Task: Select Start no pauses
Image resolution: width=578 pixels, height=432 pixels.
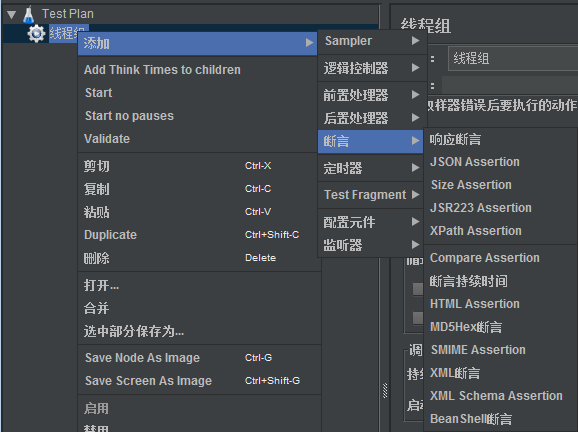Action: [x=198, y=116]
